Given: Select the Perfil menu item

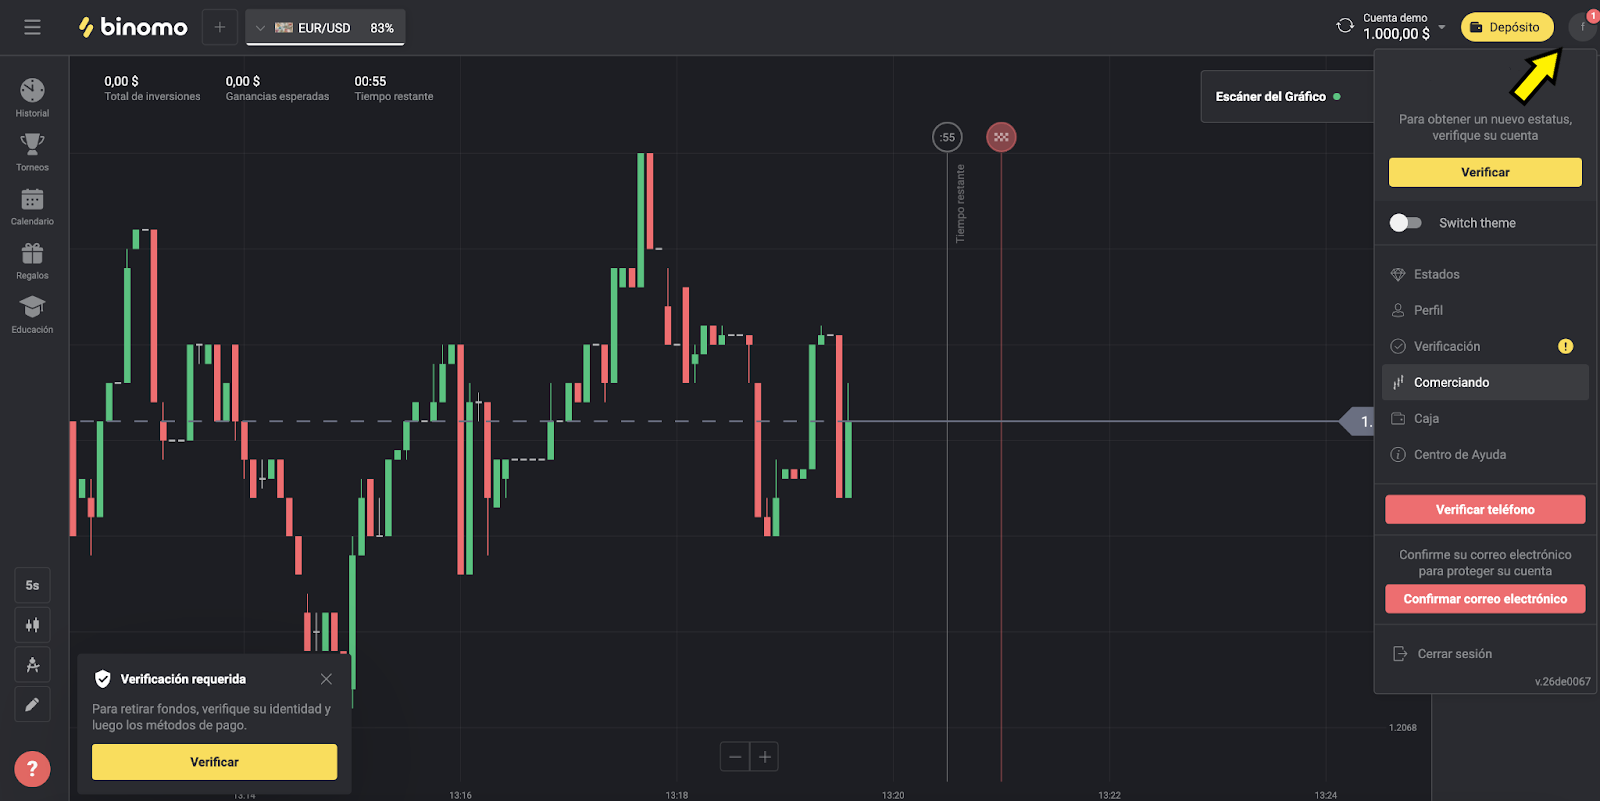Looking at the screenshot, I should pyautogui.click(x=1428, y=310).
